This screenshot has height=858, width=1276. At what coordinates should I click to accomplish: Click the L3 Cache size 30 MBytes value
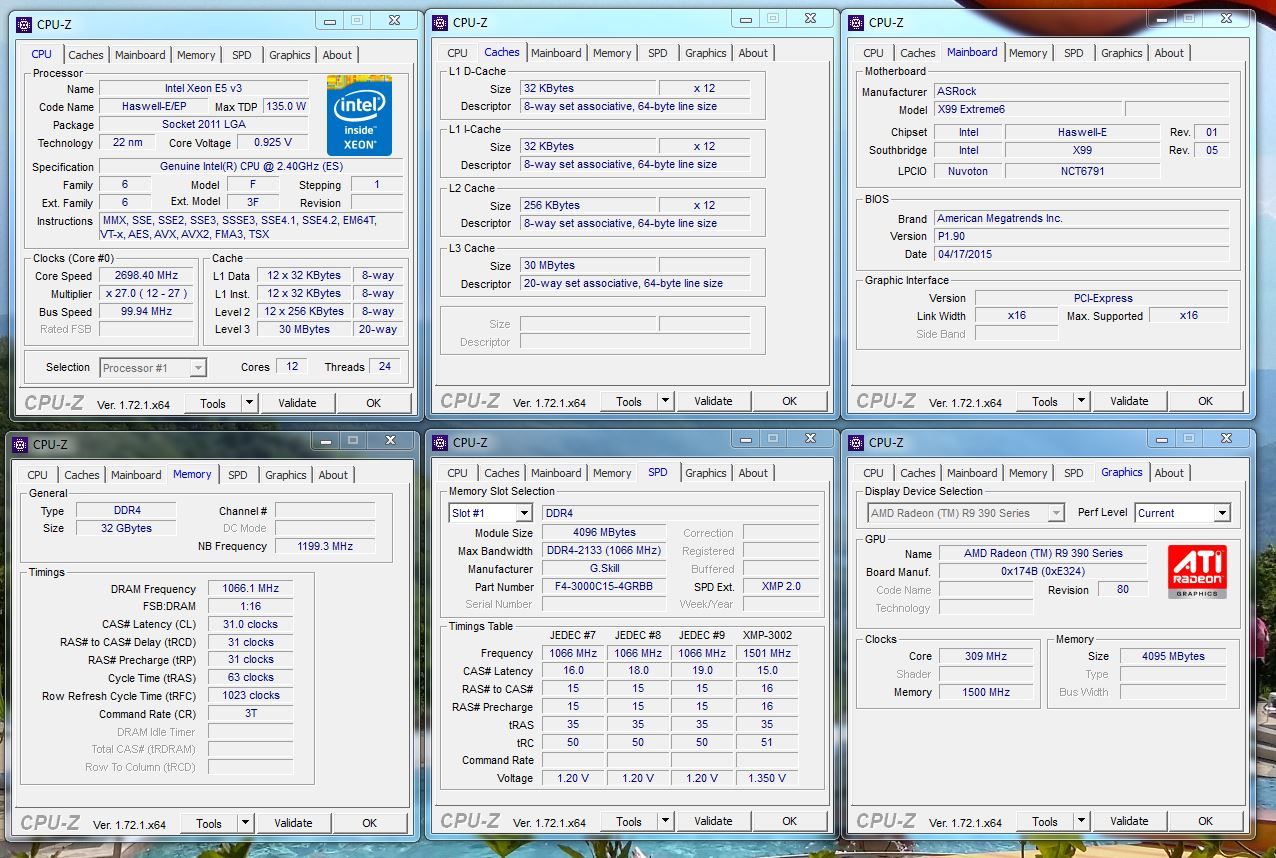(x=588, y=266)
